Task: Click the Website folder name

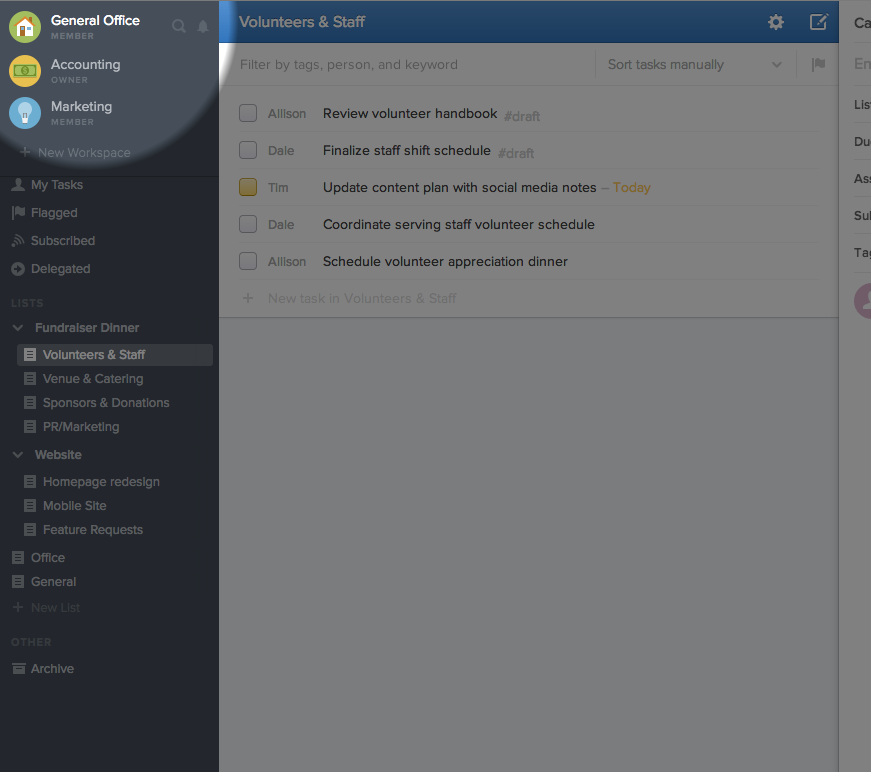Action: pyautogui.click(x=58, y=454)
